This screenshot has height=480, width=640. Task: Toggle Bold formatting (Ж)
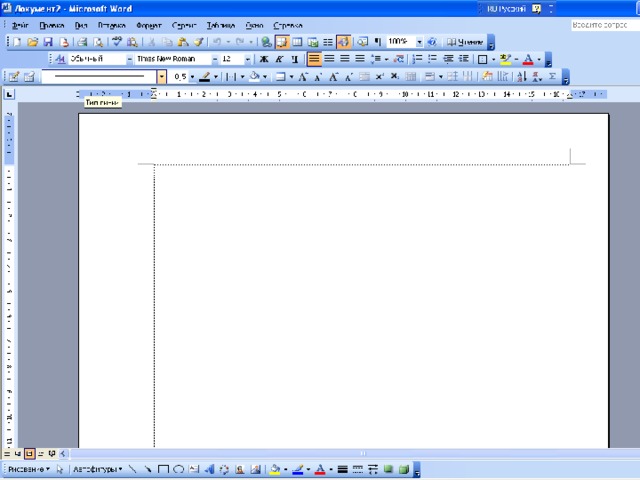coord(264,59)
